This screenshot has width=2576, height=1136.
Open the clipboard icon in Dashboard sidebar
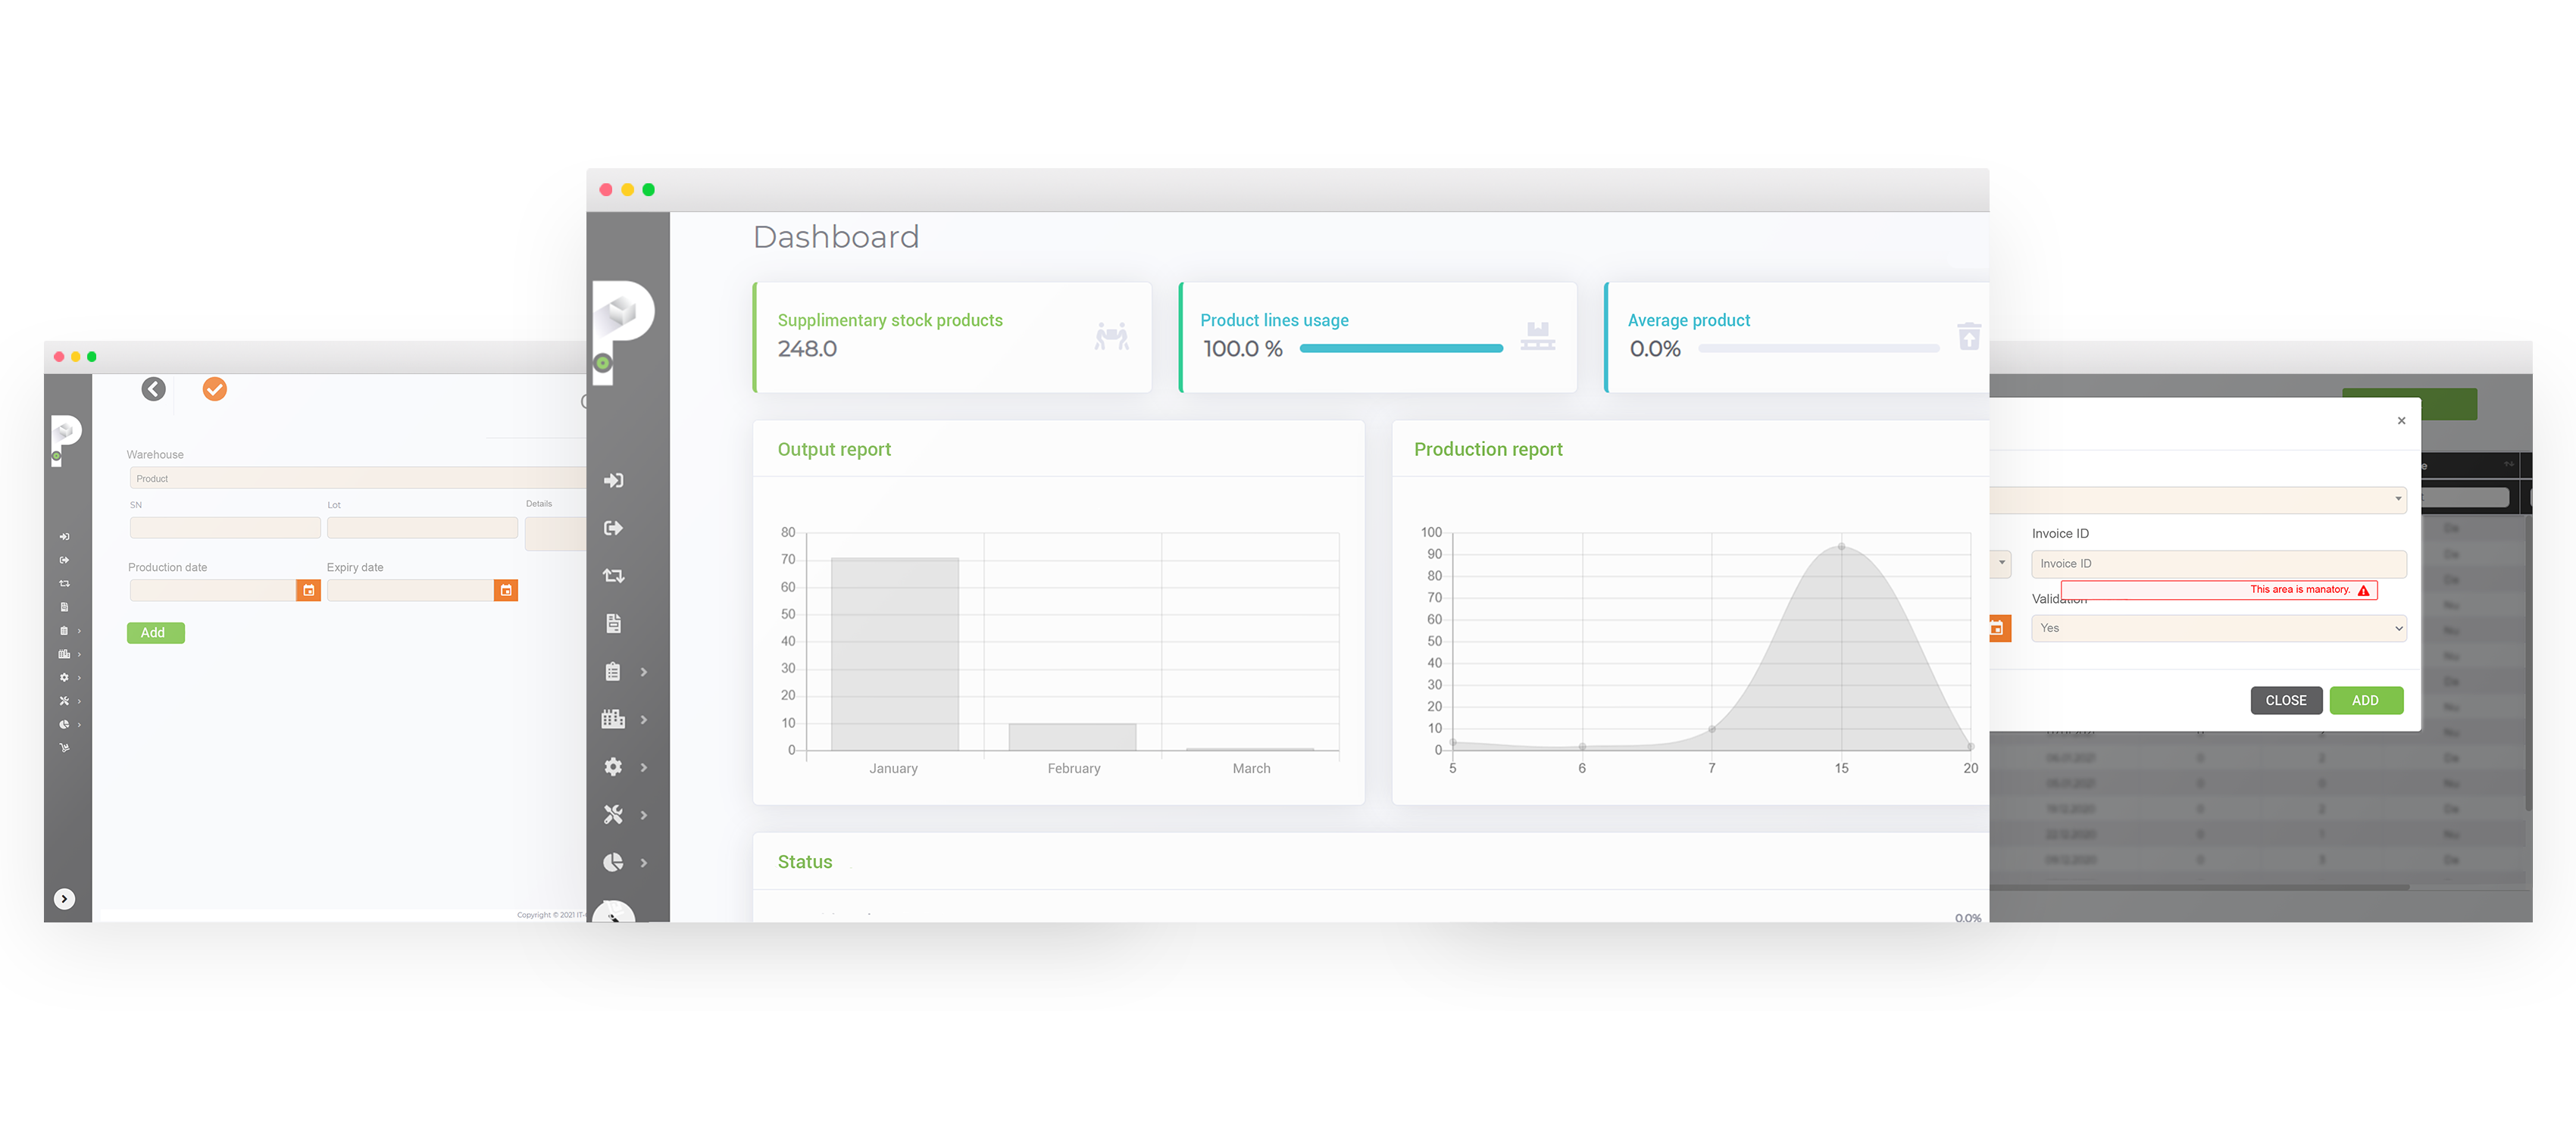(613, 672)
